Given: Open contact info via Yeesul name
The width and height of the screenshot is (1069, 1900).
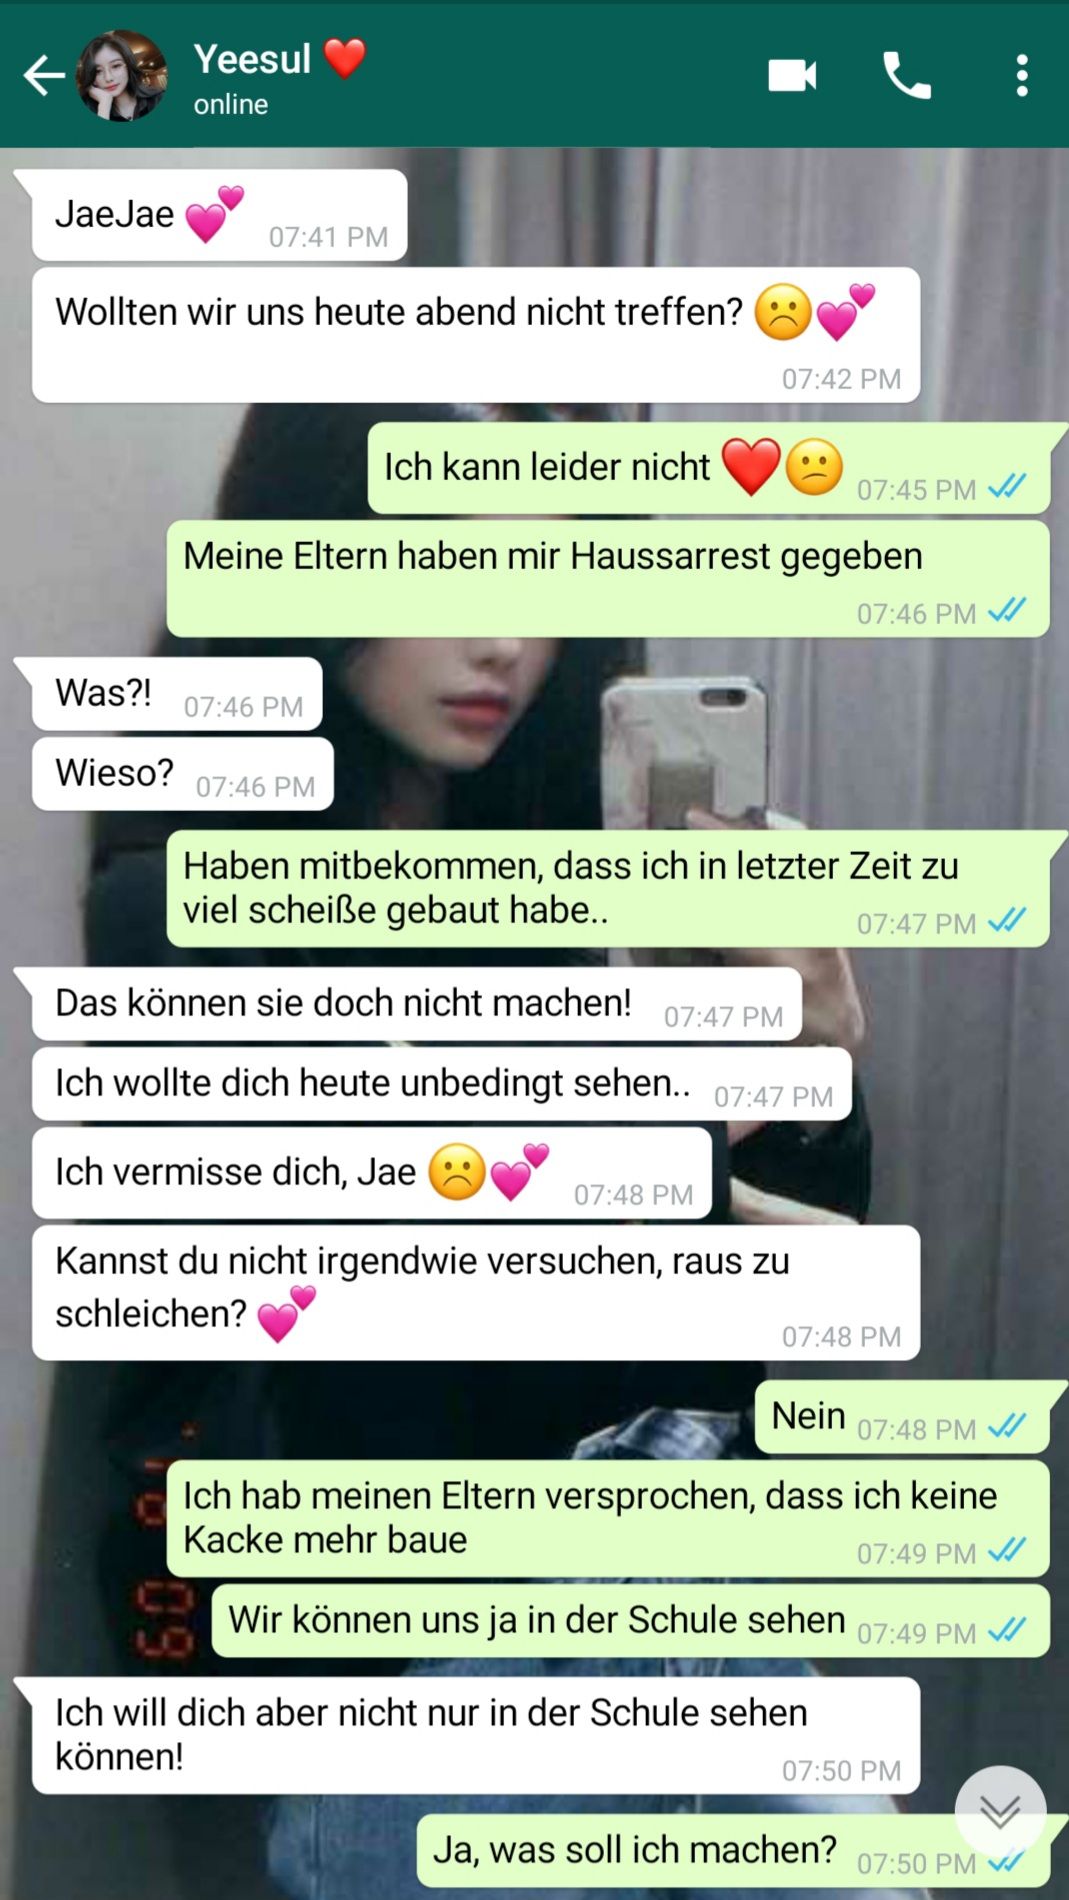Looking at the screenshot, I should point(252,59).
